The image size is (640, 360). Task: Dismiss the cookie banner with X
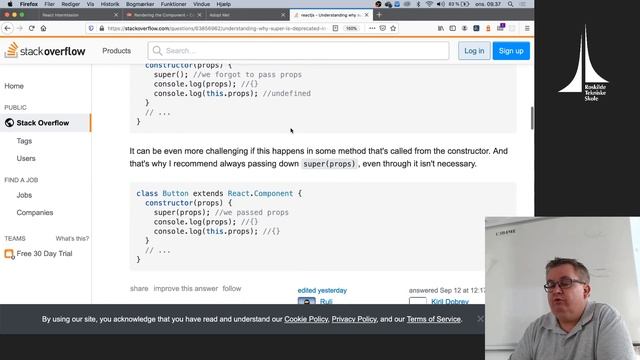480,319
